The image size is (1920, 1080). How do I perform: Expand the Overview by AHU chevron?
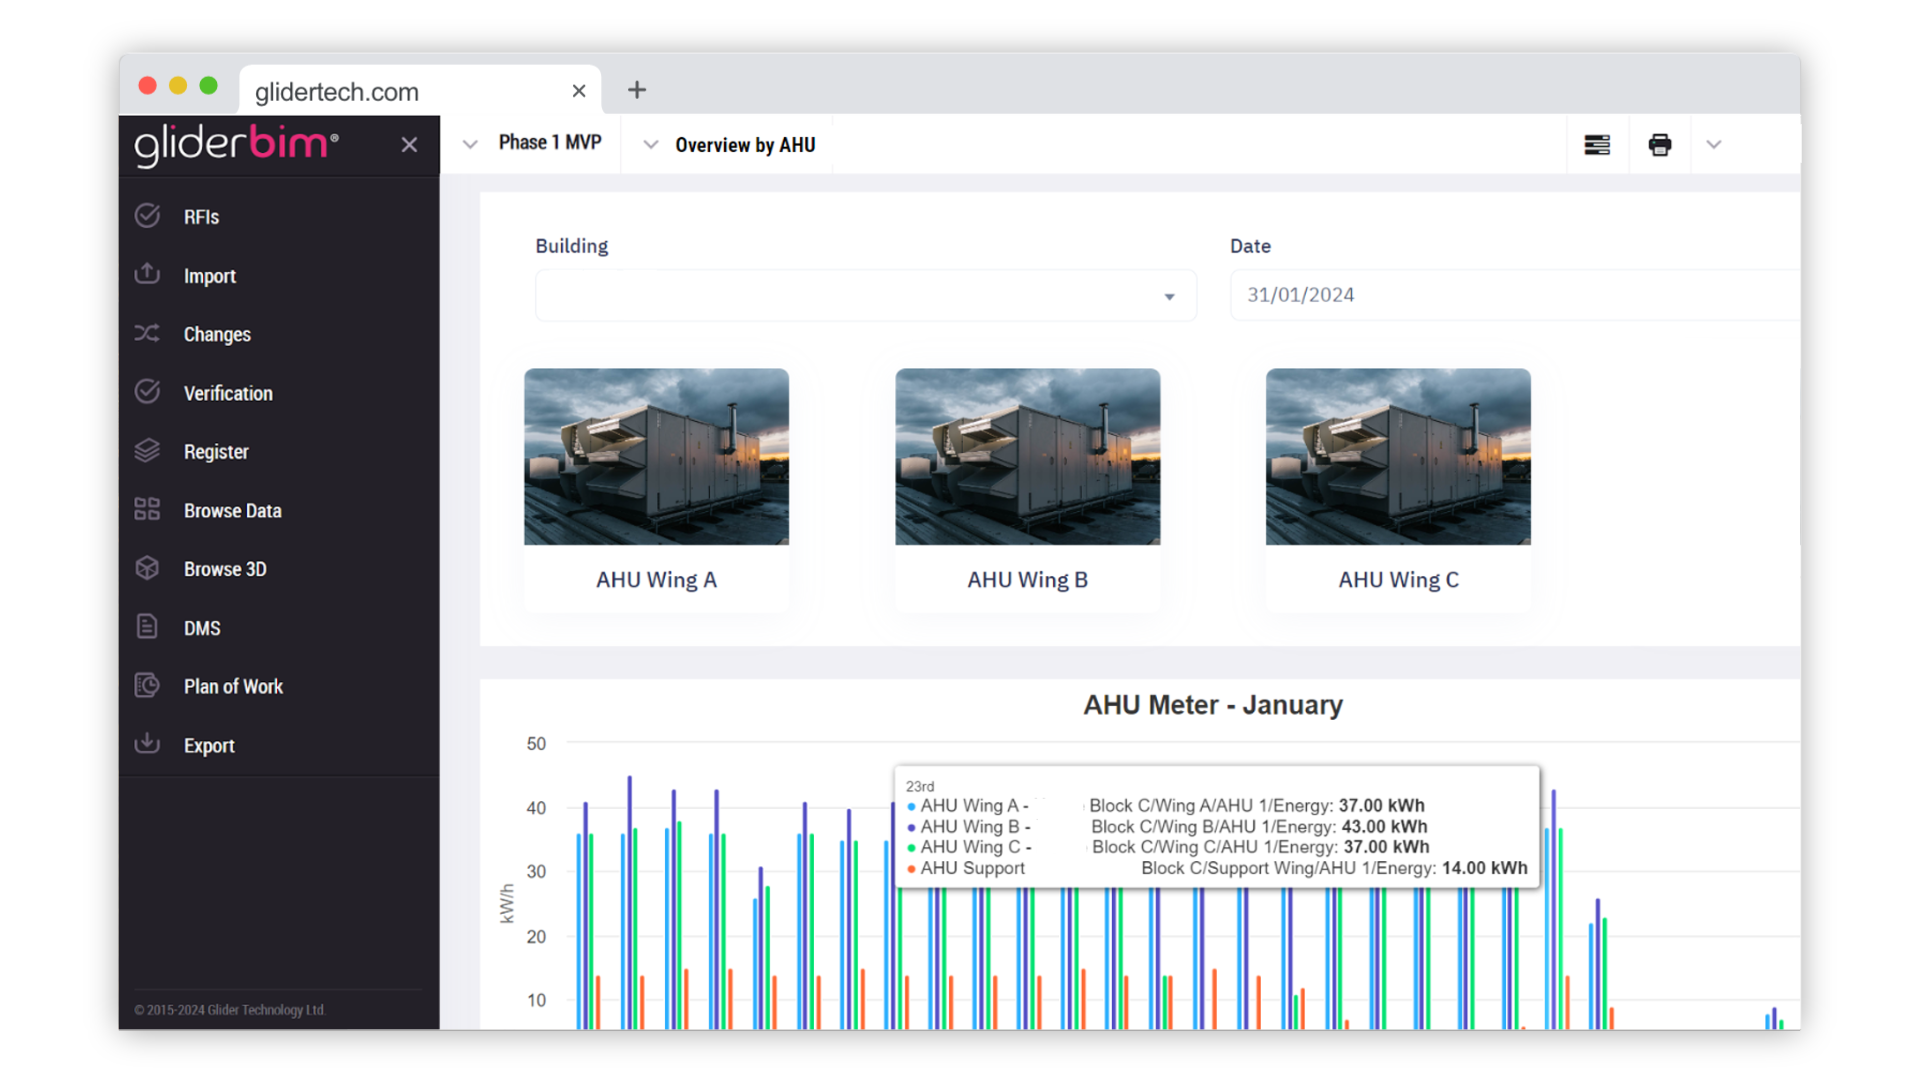pos(651,145)
